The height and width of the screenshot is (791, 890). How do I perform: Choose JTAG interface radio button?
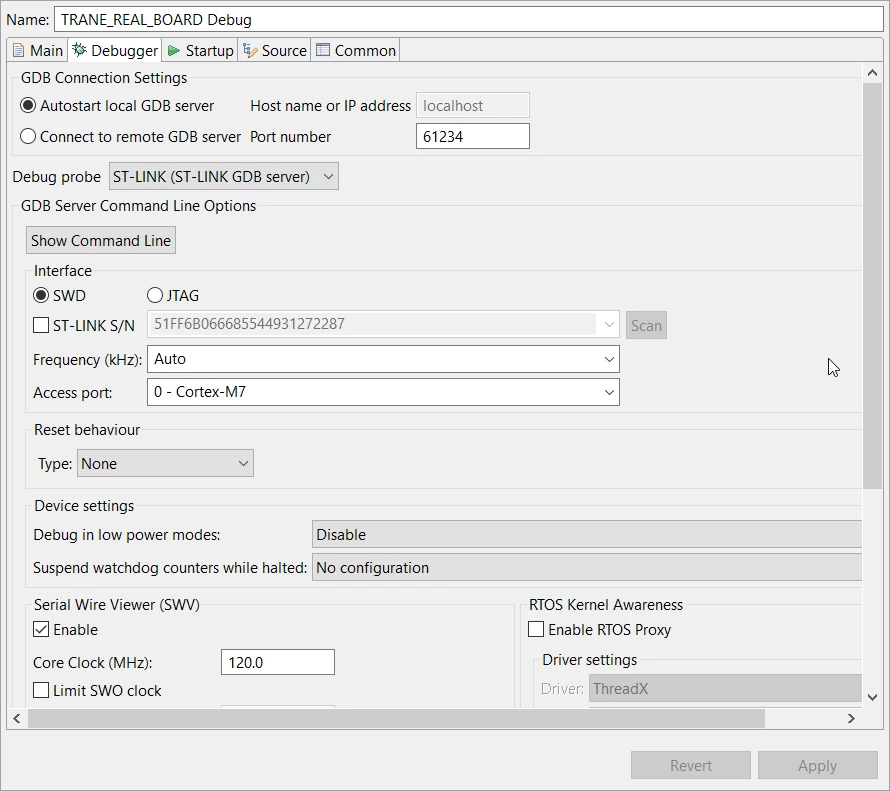pos(173,296)
